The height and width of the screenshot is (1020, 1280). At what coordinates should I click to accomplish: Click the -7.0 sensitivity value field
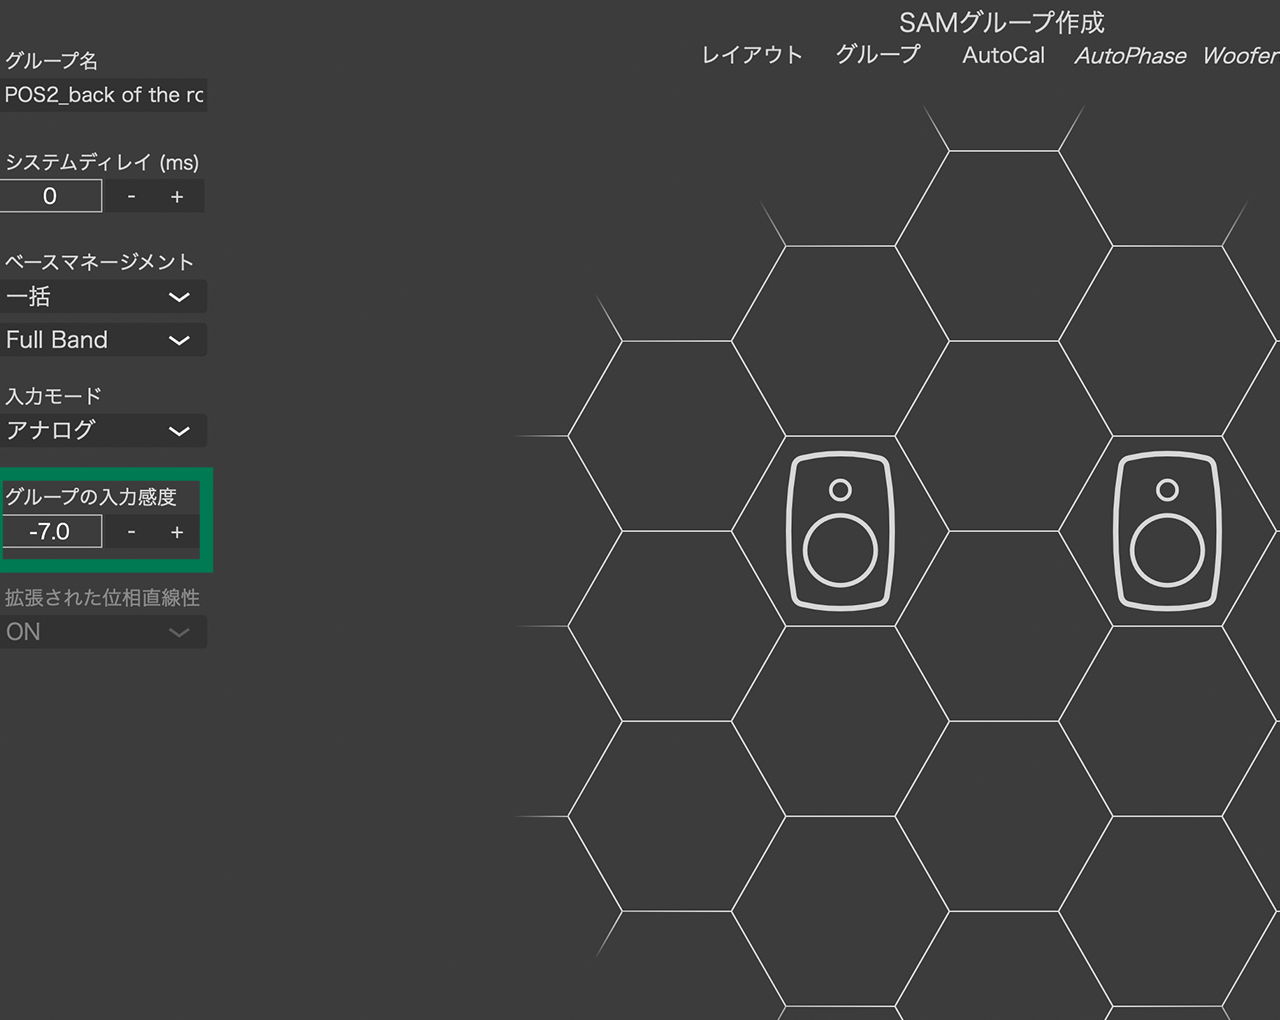tap(52, 532)
